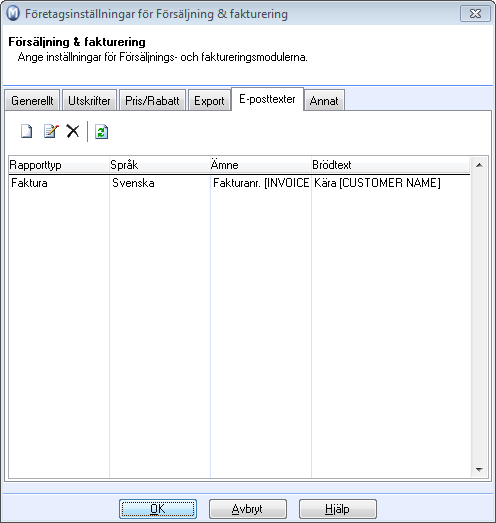496x523 pixels.
Task: Click the Ämne column header
Action: [261, 165]
